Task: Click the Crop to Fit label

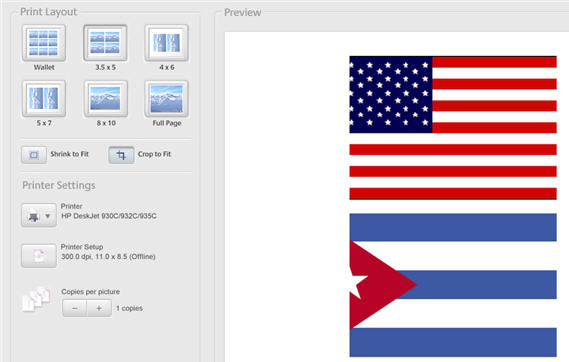Action: tap(154, 154)
